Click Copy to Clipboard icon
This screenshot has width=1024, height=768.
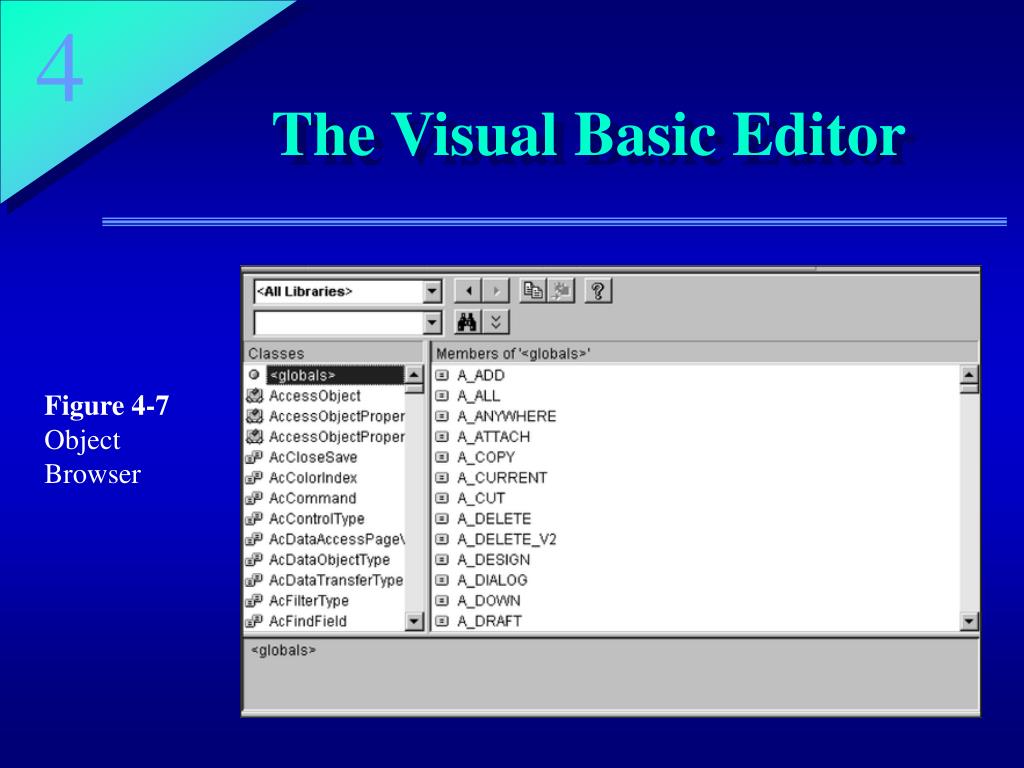point(533,291)
